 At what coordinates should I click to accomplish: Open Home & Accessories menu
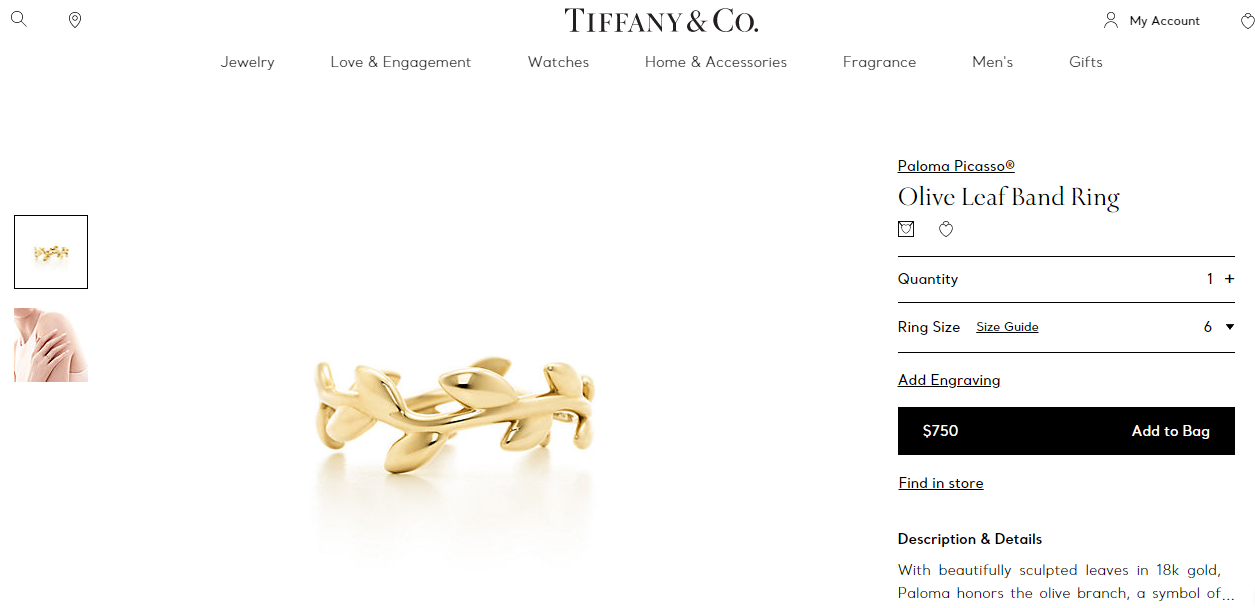pyautogui.click(x=716, y=62)
